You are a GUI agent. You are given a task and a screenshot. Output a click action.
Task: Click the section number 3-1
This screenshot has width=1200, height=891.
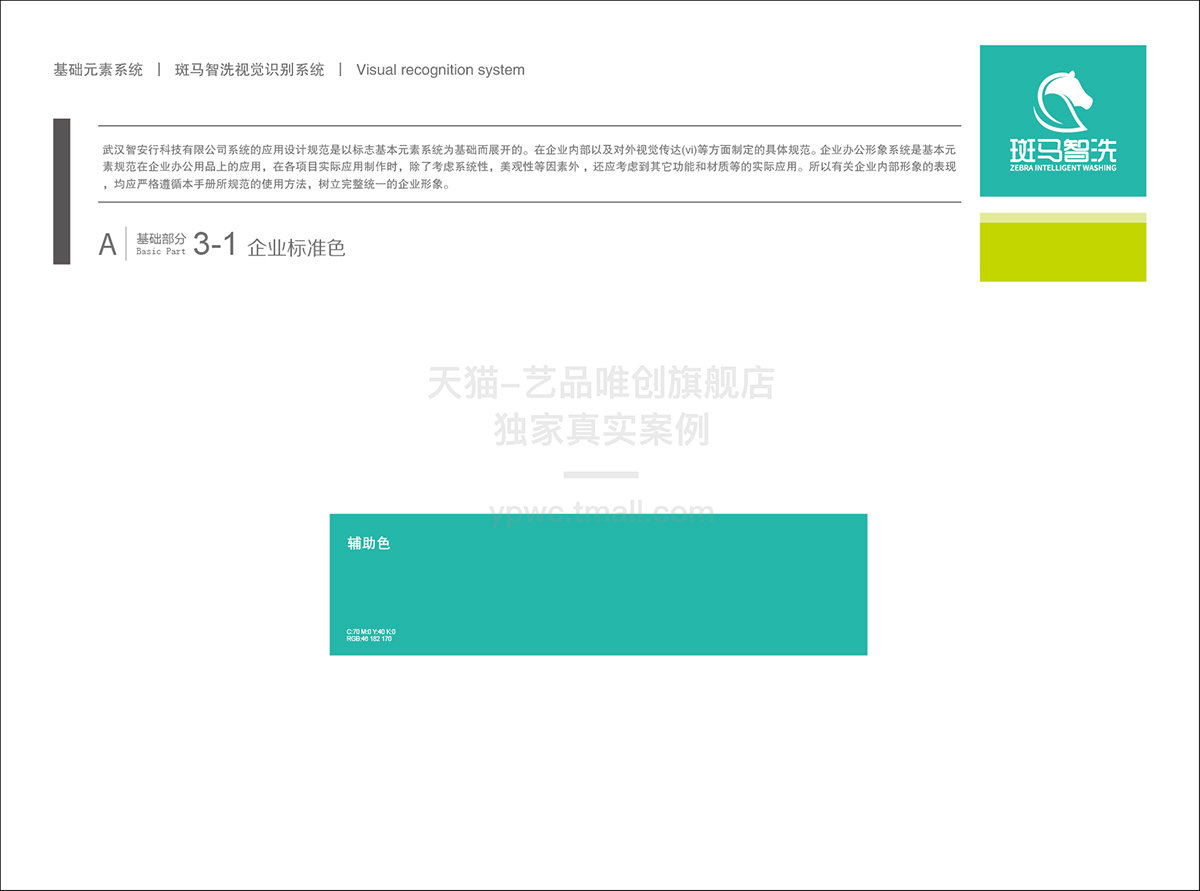215,244
